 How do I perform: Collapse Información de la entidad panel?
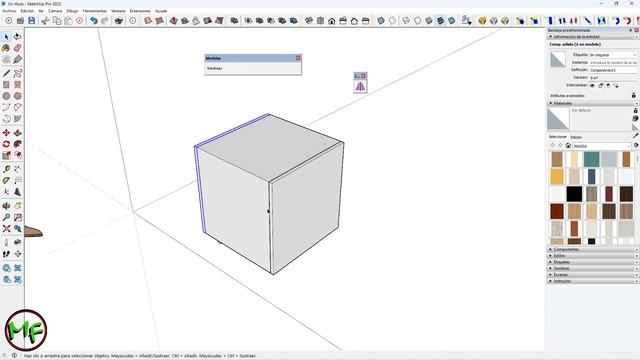[551, 36]
